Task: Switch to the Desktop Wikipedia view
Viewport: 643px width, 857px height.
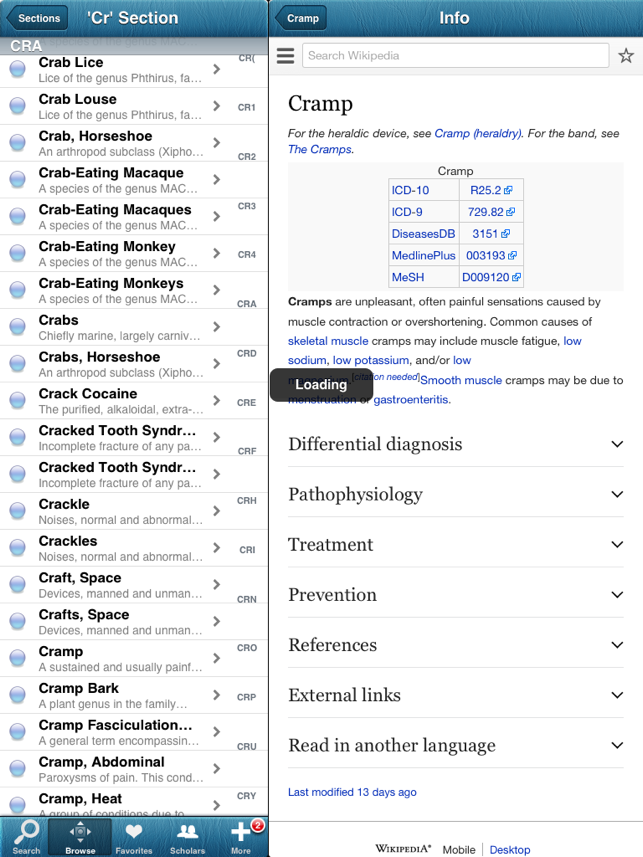Action: (x=510, y=849)
